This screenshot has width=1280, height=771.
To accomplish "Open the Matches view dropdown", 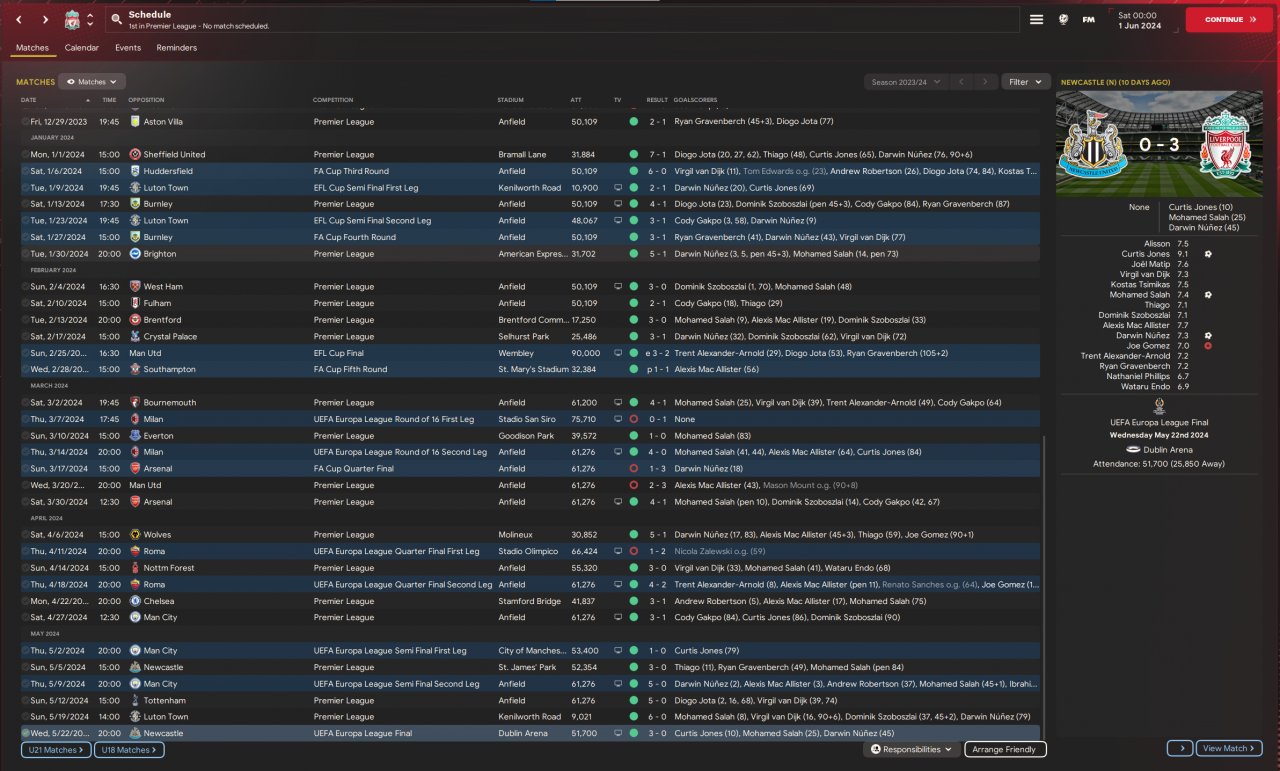I will click(92, 82).
